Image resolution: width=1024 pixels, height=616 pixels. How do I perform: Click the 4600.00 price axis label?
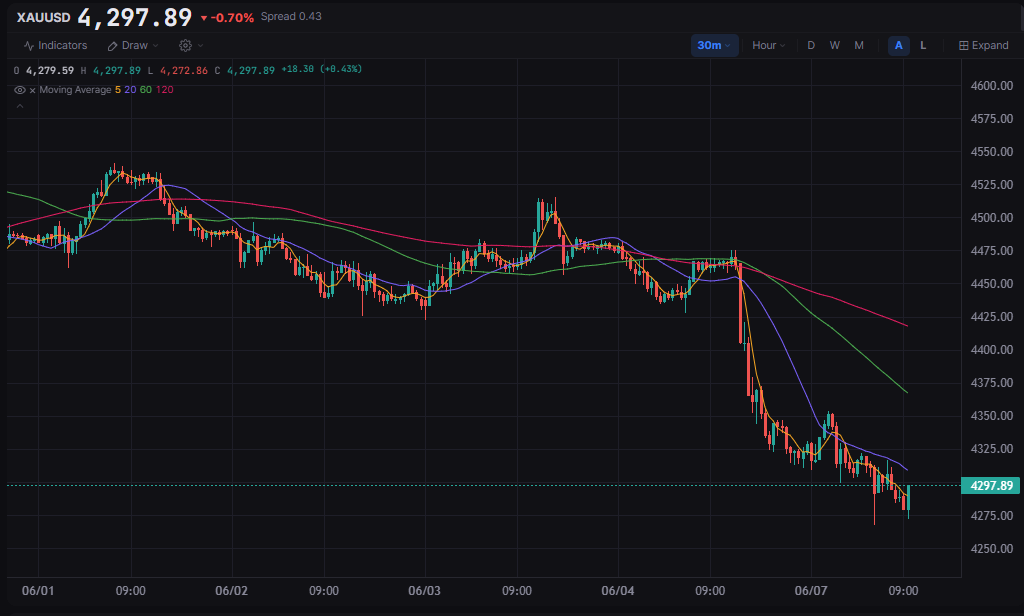coord(992,86)
